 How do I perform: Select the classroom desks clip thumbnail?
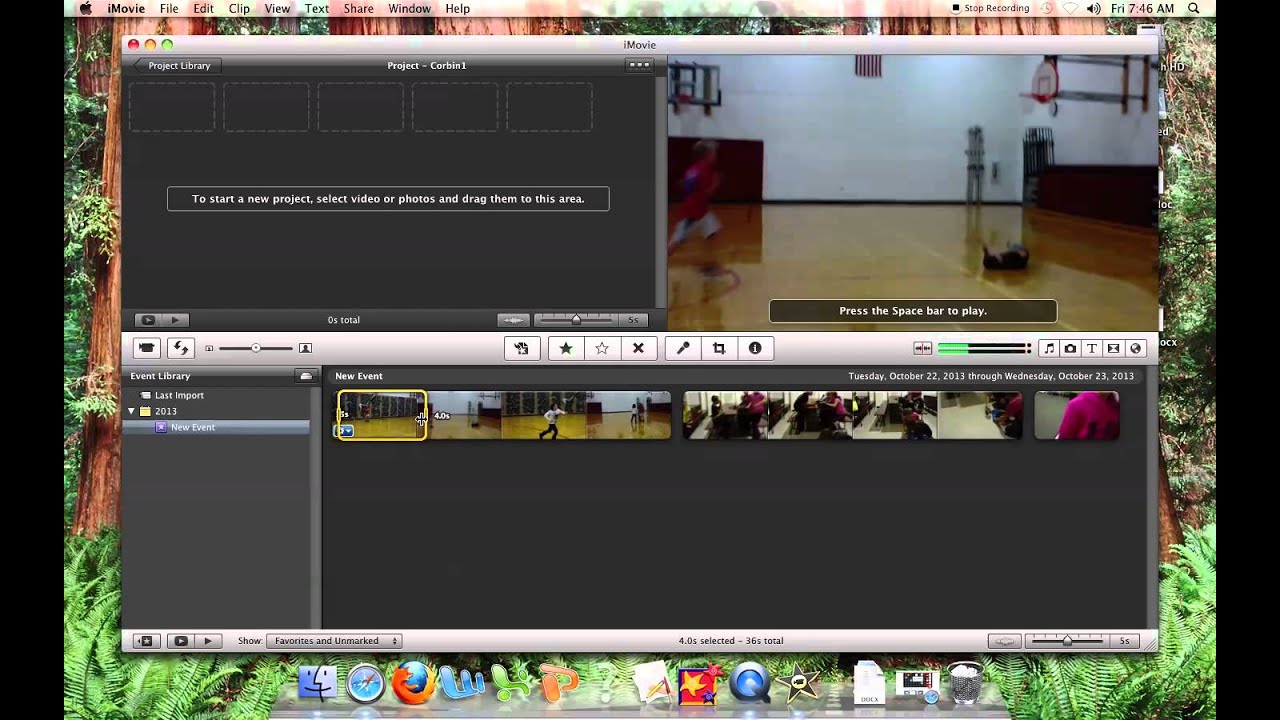click(852, 415)
